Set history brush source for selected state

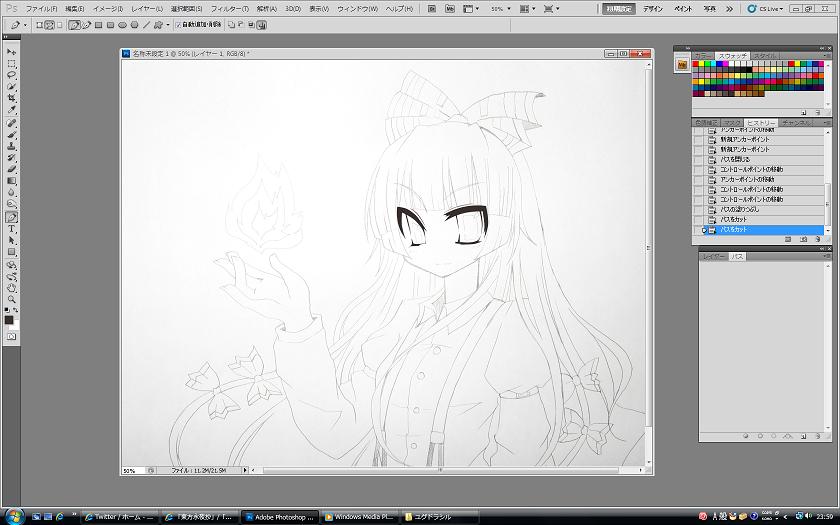pyautogui.click(x=698, y=230)
